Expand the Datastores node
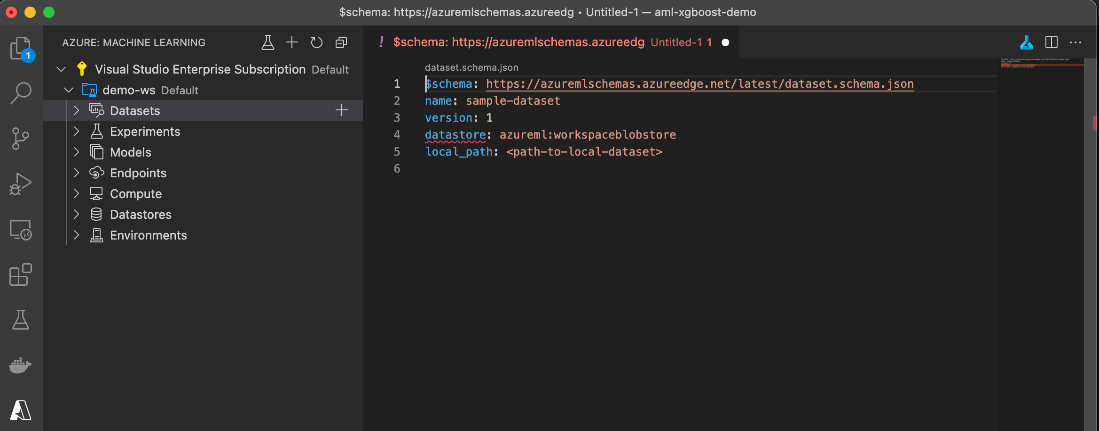The image size is (1099, 431). pyautogui.click(x=76, y=214)
